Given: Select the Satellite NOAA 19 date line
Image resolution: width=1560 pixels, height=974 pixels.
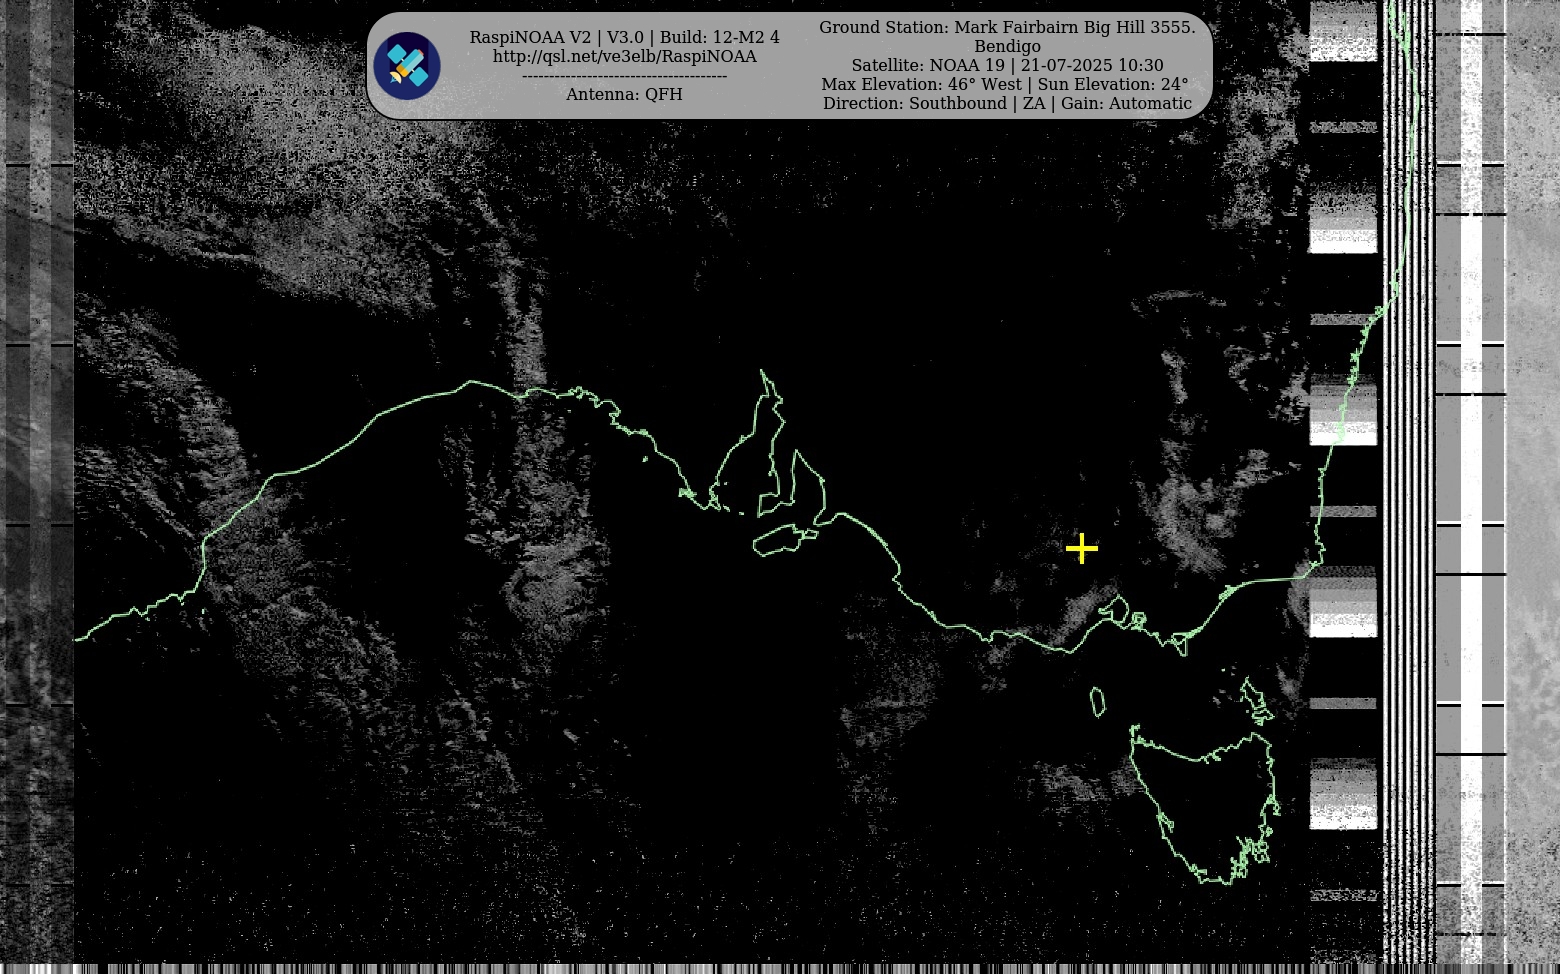Looking at the screenshot, I should [1006, 66].
